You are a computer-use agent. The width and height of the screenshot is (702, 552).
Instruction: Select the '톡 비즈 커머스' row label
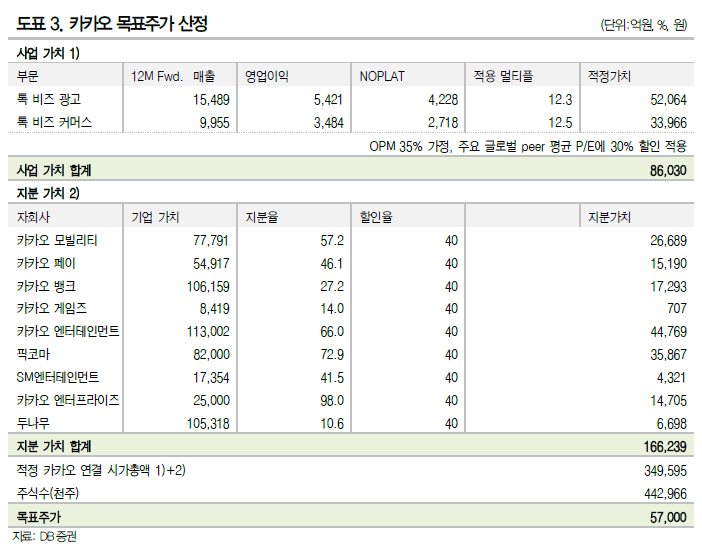(x=54, y=122)
